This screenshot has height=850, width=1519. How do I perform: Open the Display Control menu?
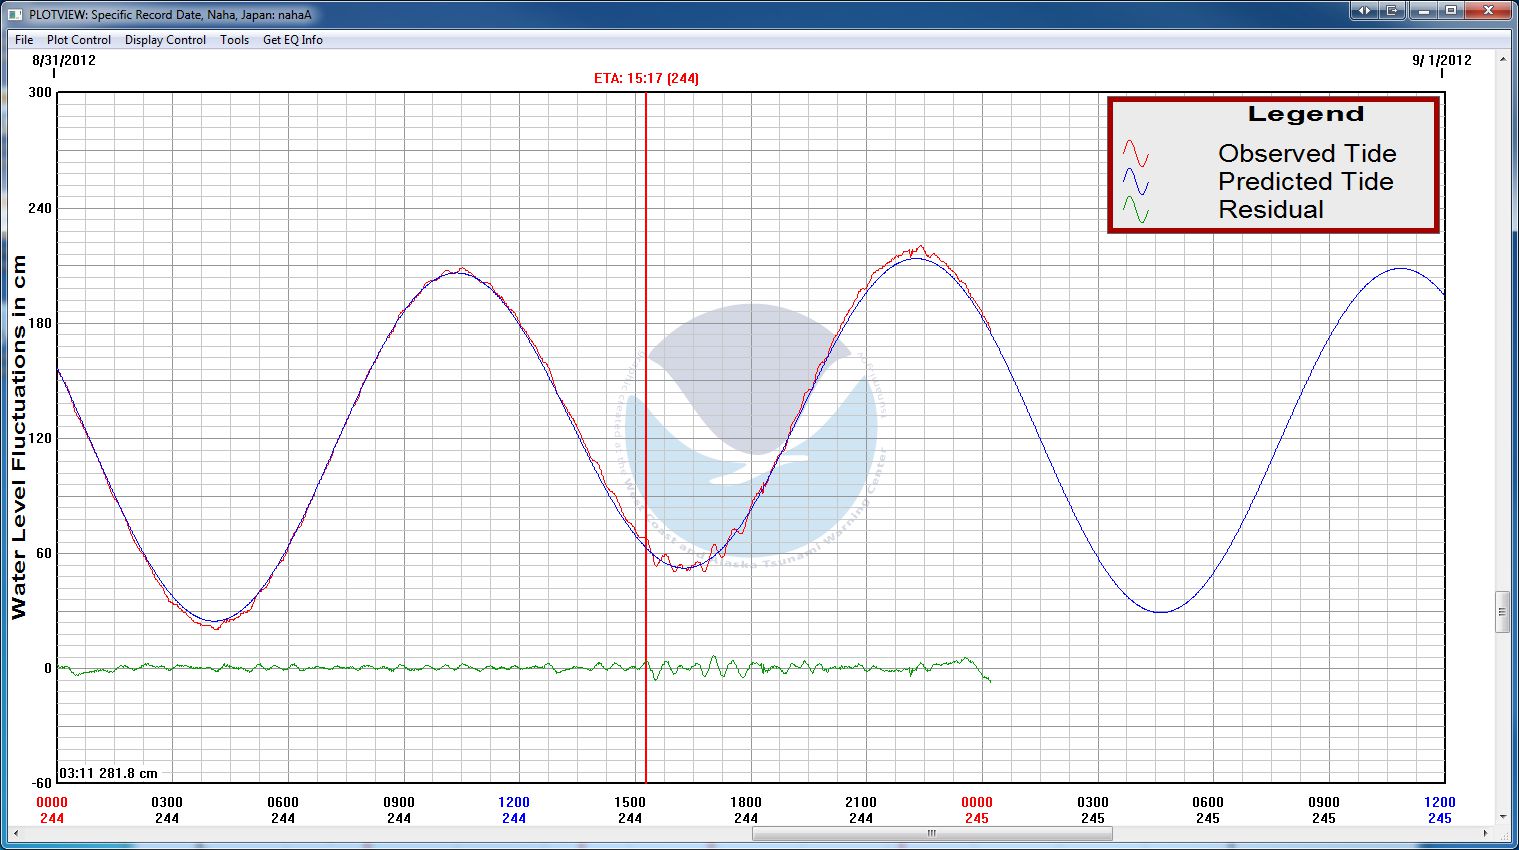pyautogui.click(x=165, y=40)
